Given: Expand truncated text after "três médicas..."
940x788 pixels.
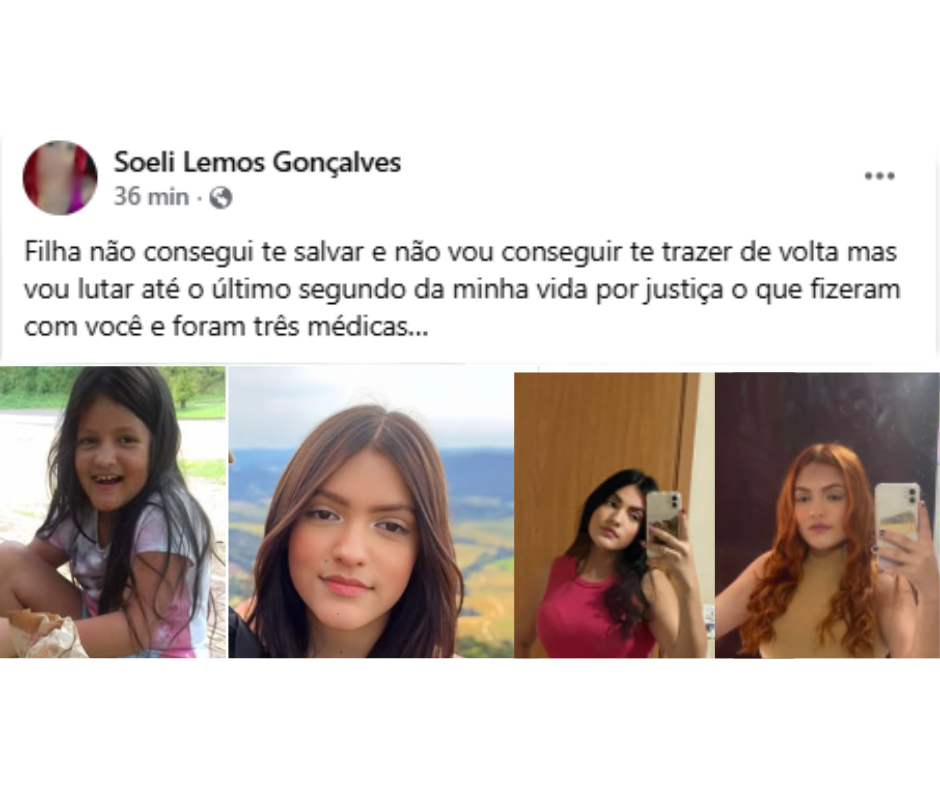Looking at the screenshot, I should point(418,327).
